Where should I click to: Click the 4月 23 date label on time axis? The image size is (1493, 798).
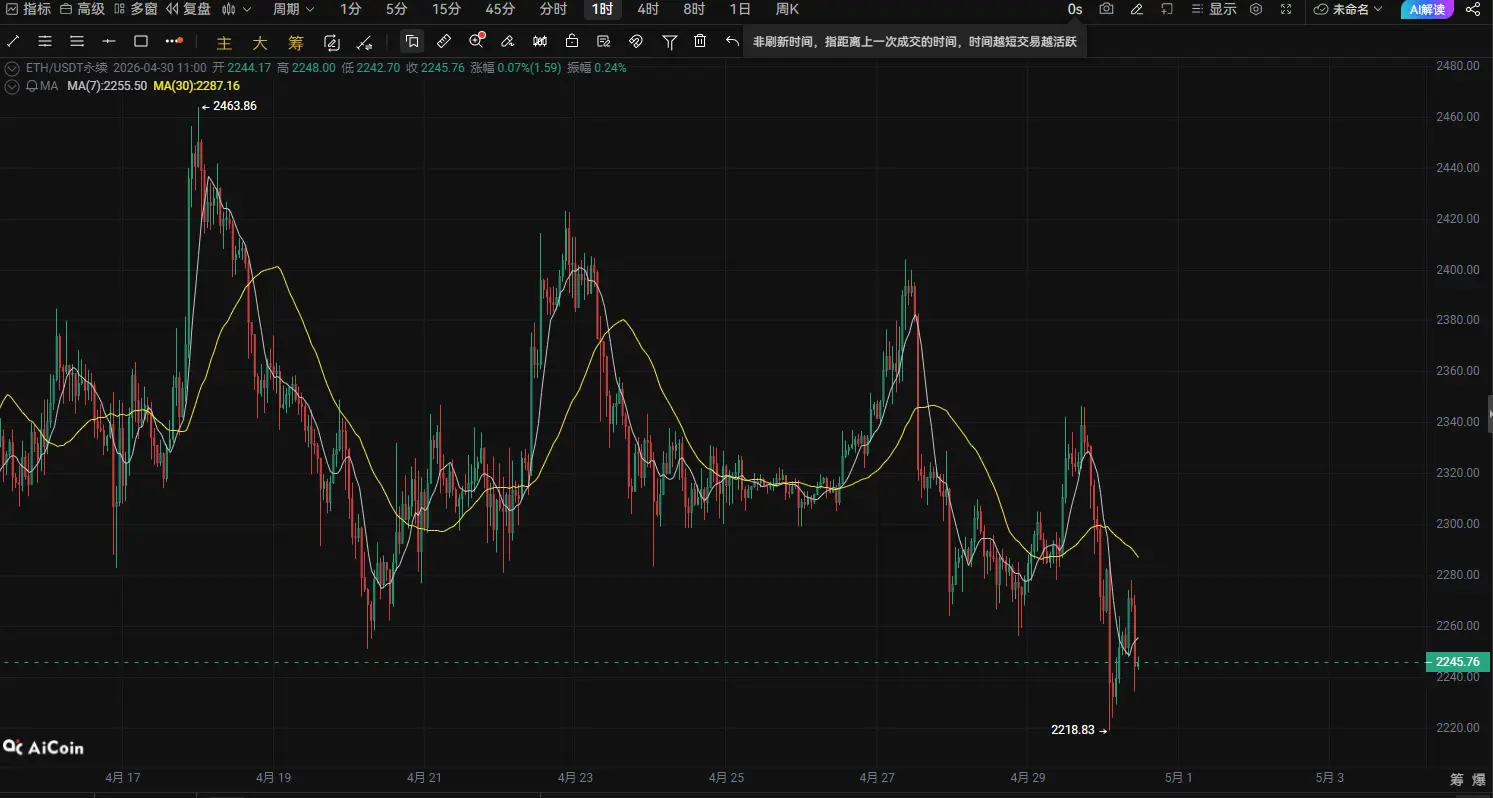[x=575, y=777]
